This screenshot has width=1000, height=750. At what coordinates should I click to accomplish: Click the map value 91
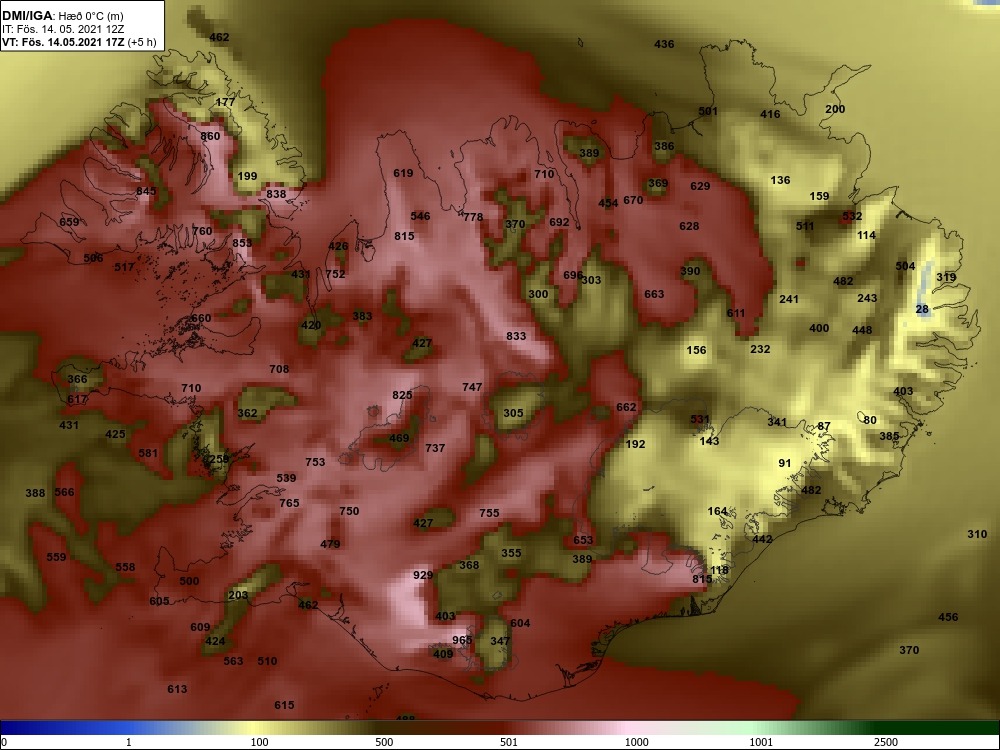click(785, 464)
